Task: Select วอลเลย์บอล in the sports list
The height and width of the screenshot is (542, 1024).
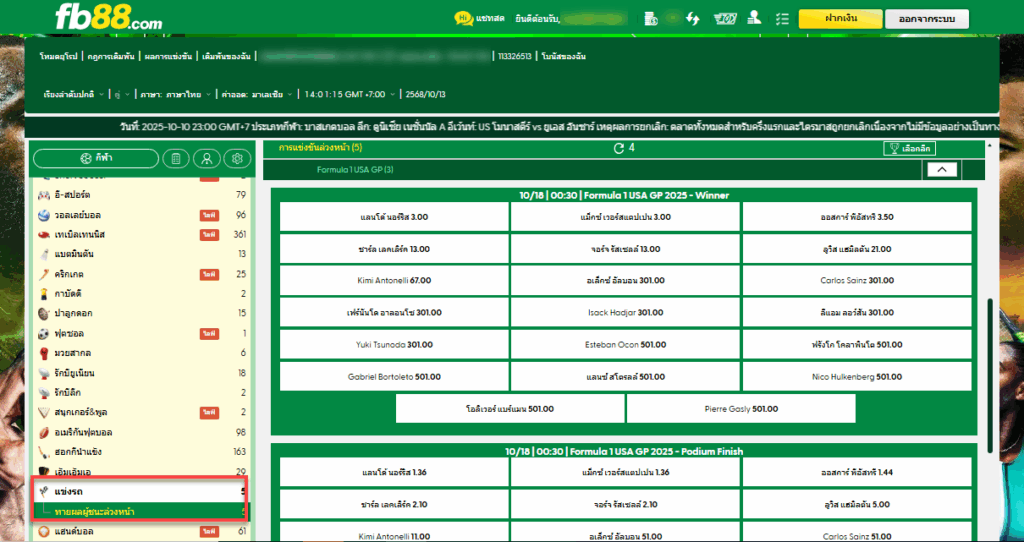Action: (x=142, y=215)
